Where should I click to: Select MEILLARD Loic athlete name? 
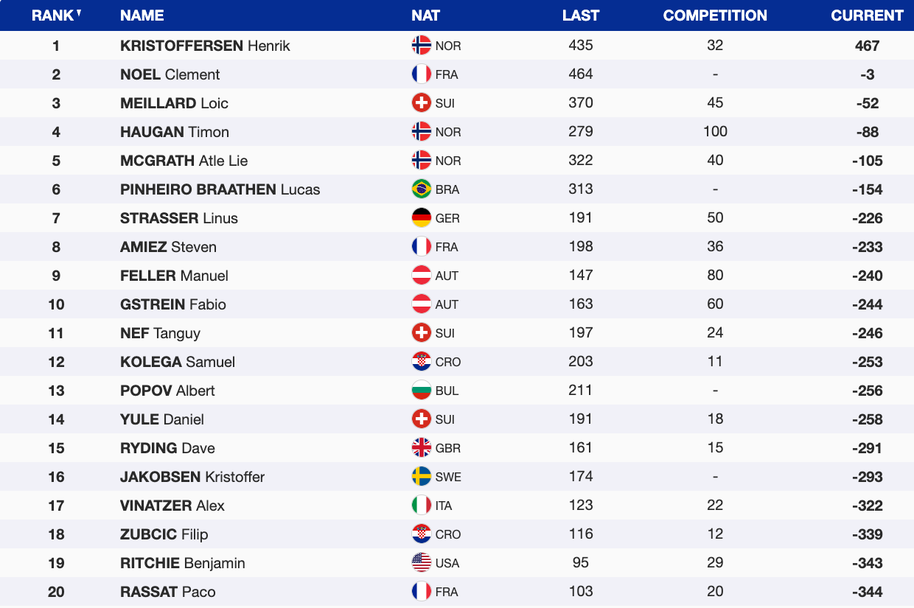pyautogui.click(x=174, y=103)
